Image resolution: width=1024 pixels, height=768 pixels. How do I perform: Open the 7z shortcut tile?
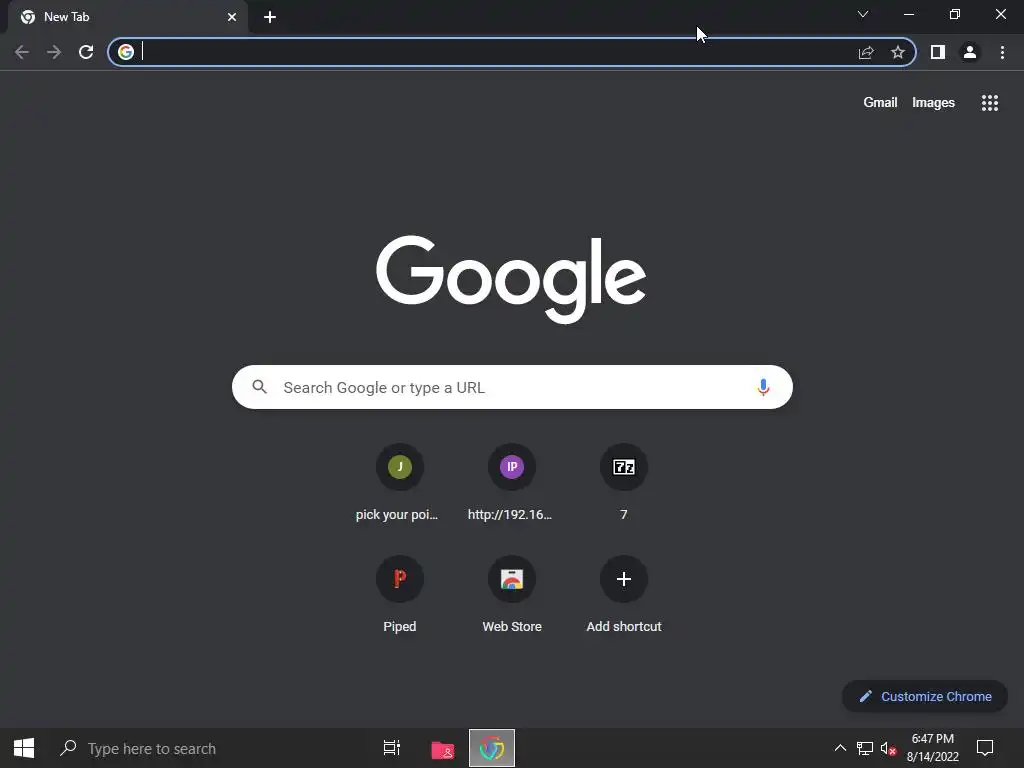tap(624, 483)
